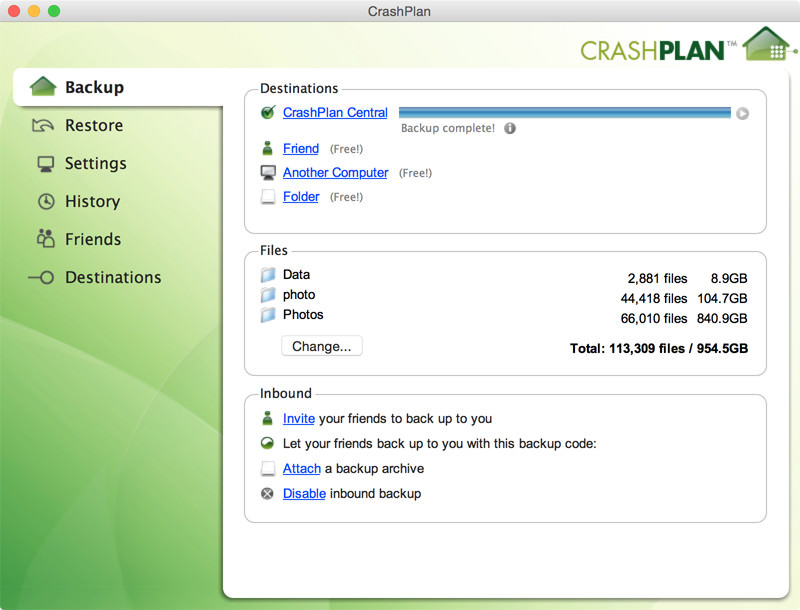Maximize the CrashPlan window with green button
This screenshot has height=610, width=800.
(x=54, y=11)
